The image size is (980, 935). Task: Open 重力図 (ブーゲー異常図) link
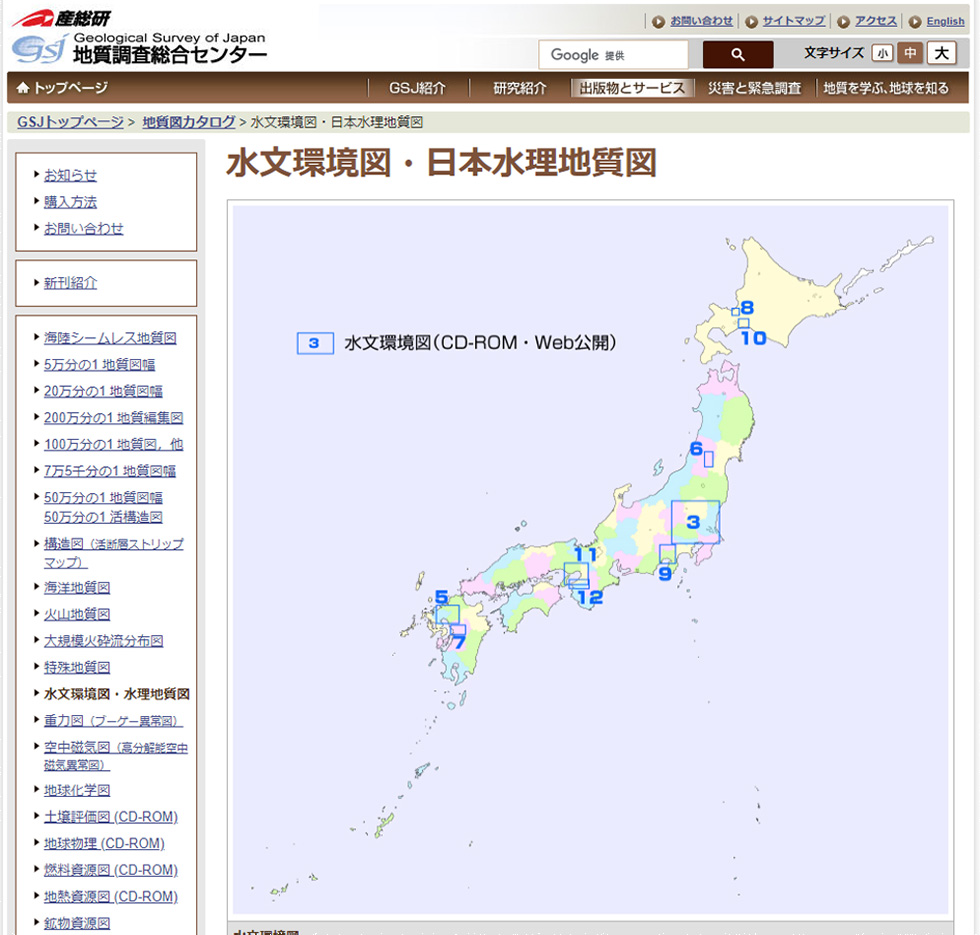pos(113,721)
